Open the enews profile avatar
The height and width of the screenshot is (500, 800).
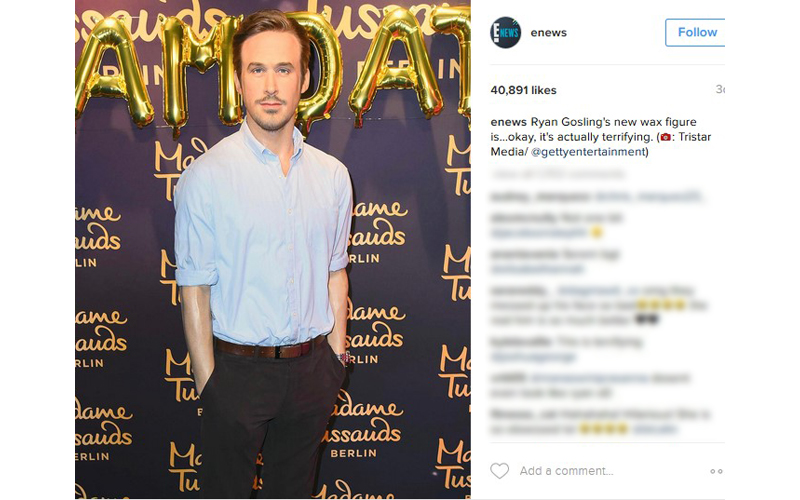coord(505,33)
